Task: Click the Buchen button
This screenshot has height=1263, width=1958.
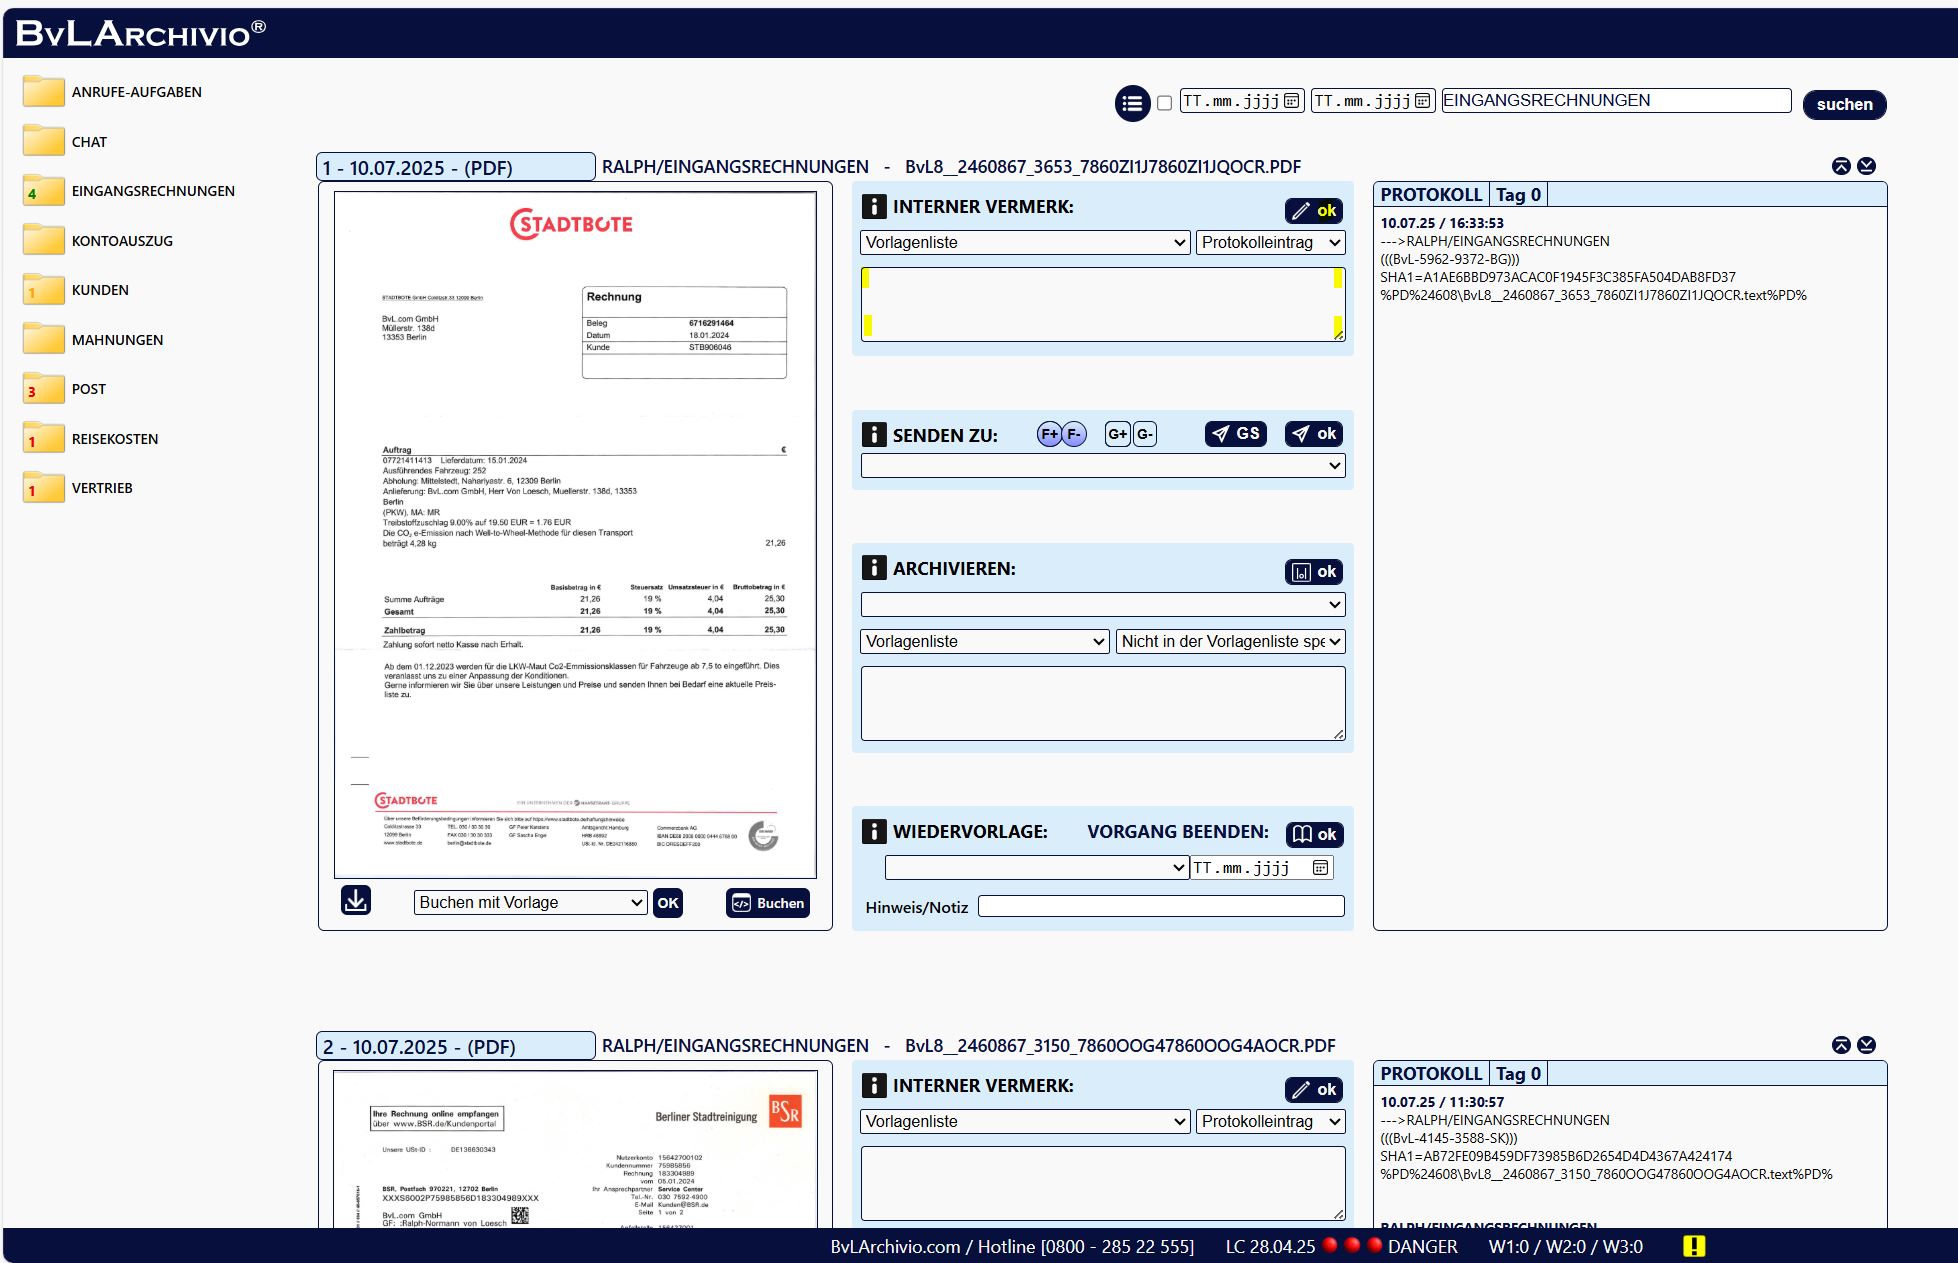Action: (767, 903)
